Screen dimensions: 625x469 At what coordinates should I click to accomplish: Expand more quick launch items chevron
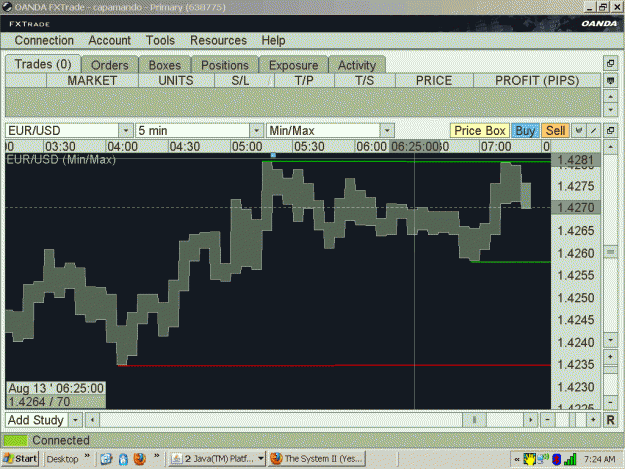click(156, 455)
